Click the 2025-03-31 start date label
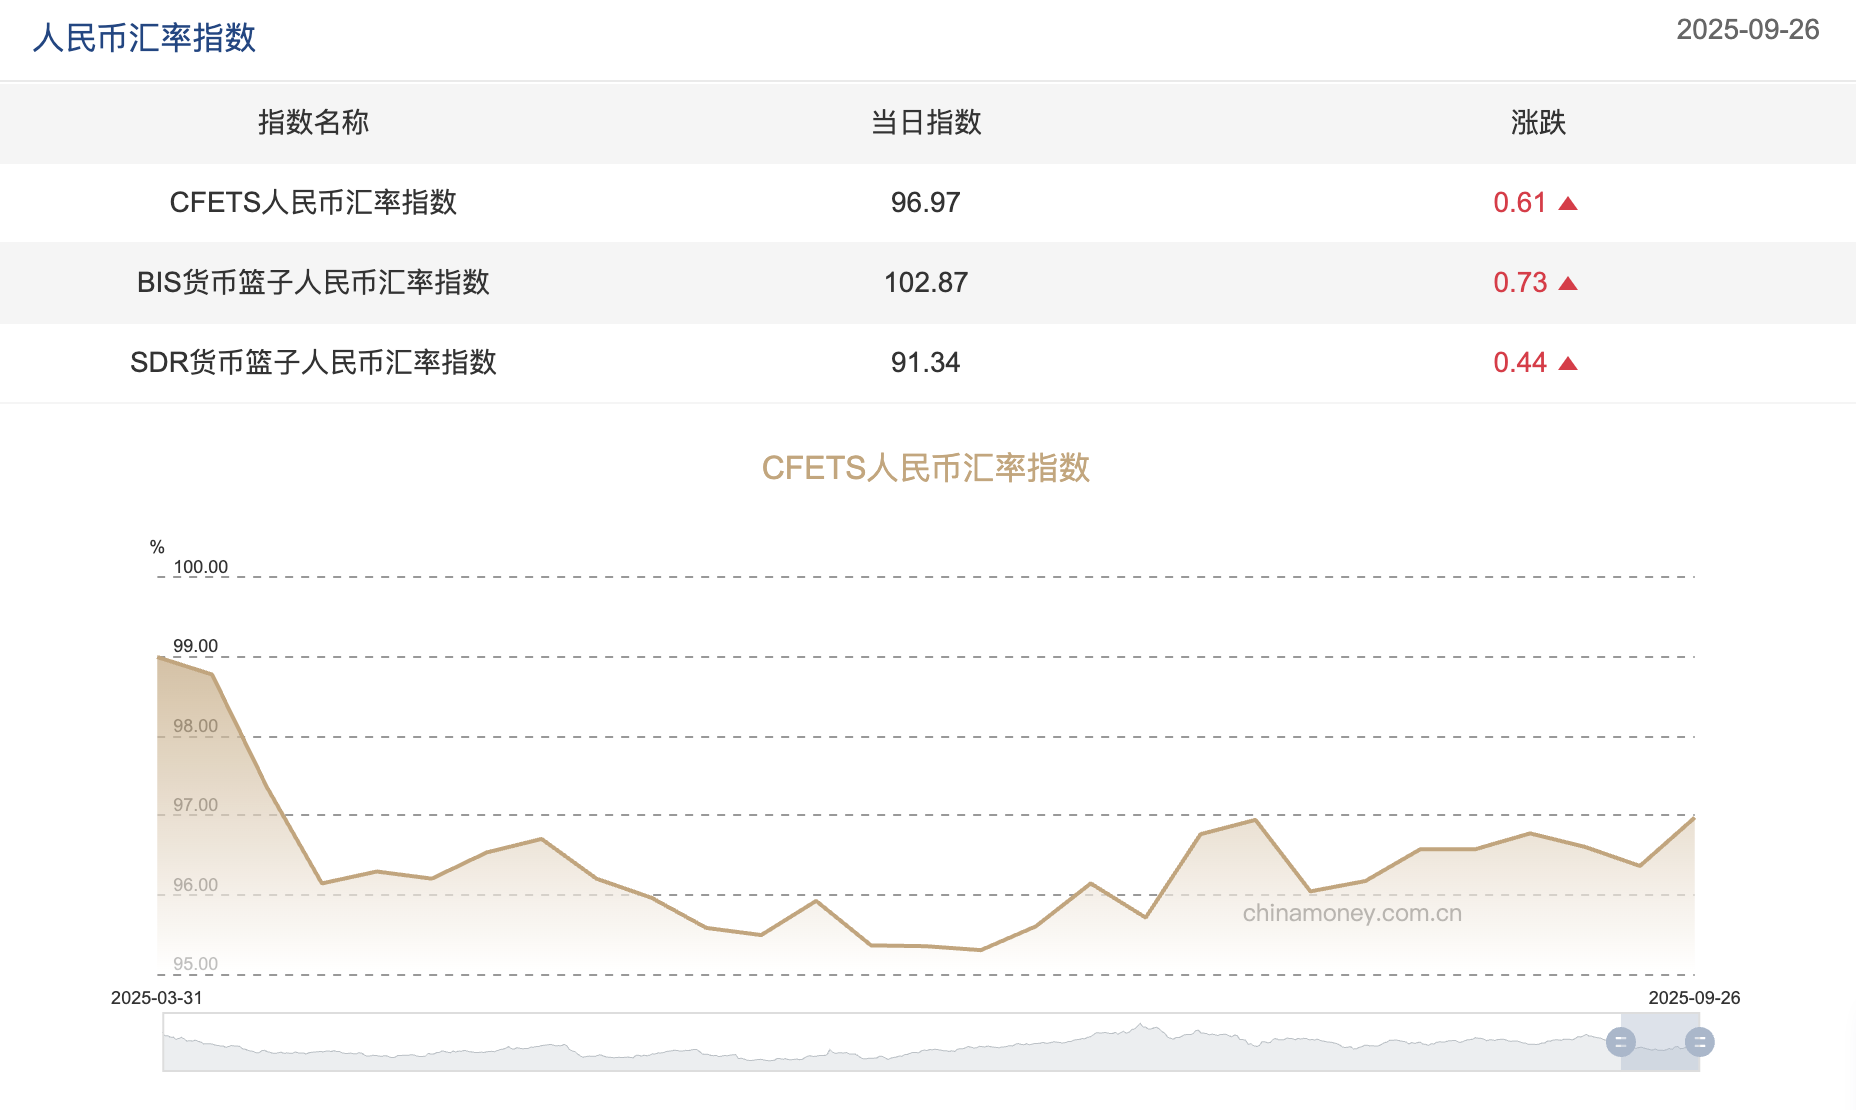The height and width of the screenshot is (1110, 1856). (x=157, y=998)
